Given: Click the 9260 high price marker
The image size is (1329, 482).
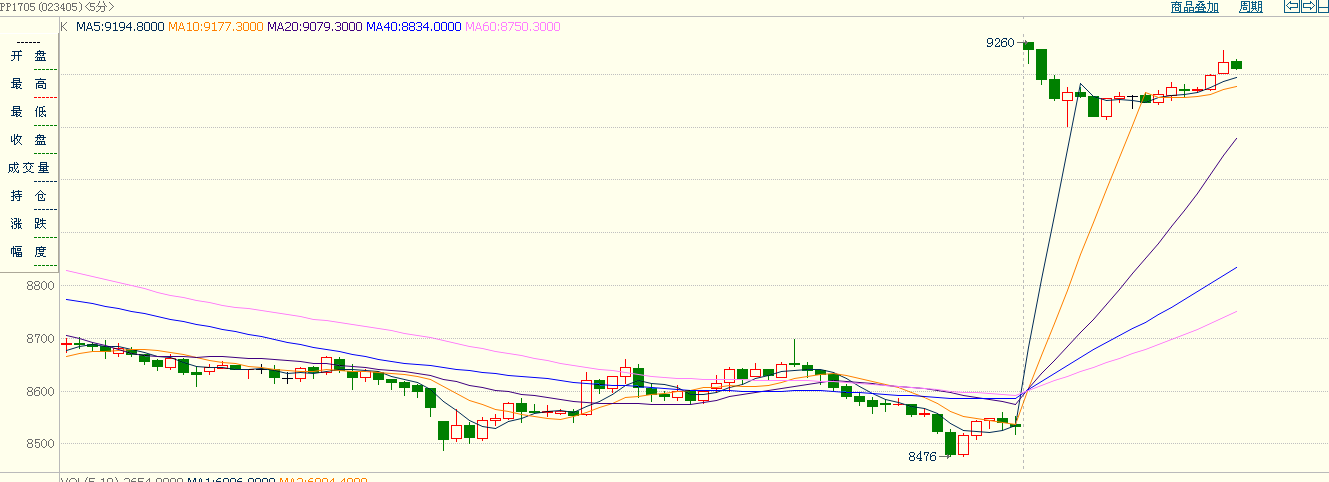Looking at the screenshot, I should click(x=999, y=43).
